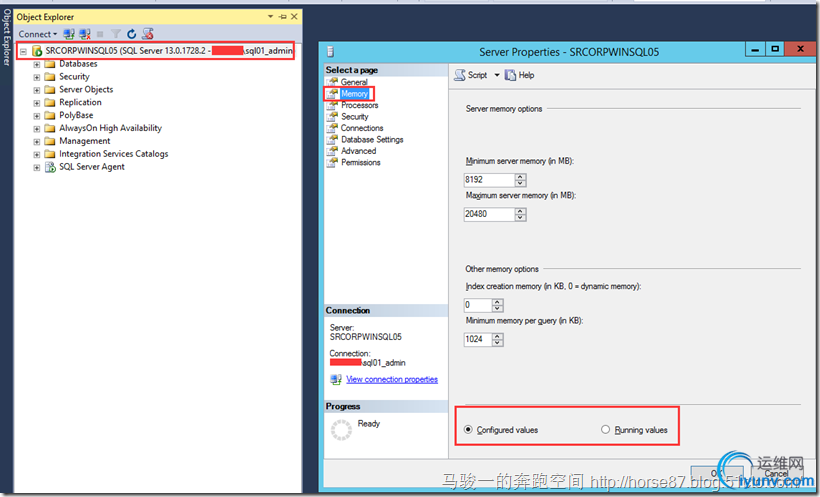
Task: Refresh the Object Explorer tree
Action: point(132,34)
